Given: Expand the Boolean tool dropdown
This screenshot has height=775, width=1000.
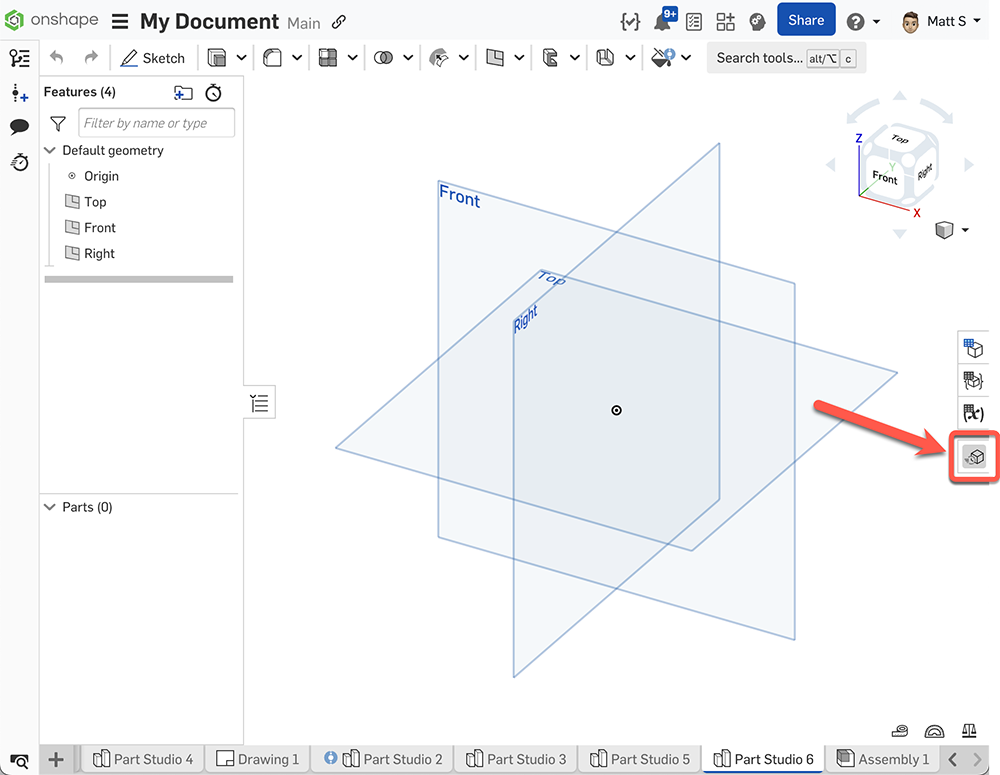Looking at the screenshot, I should coord(408,58).
